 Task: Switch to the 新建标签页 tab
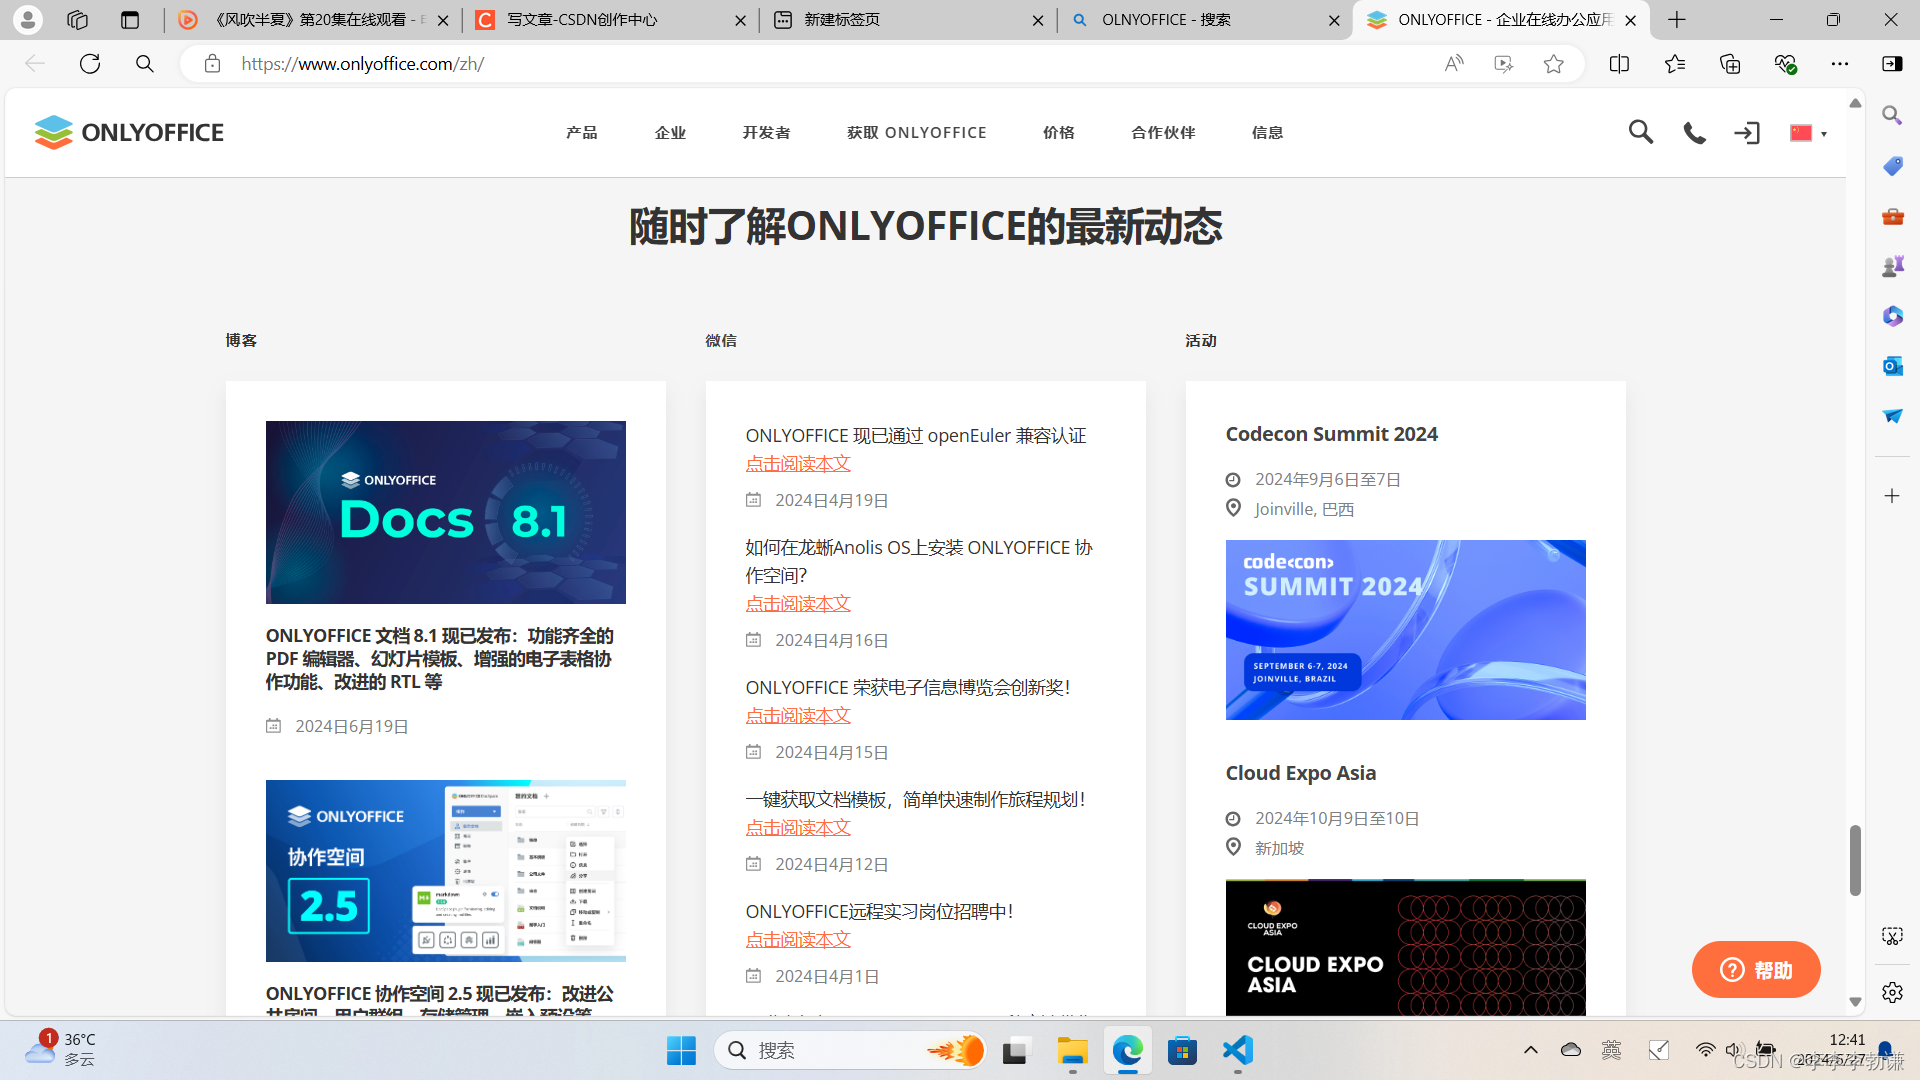coord(907,20)
